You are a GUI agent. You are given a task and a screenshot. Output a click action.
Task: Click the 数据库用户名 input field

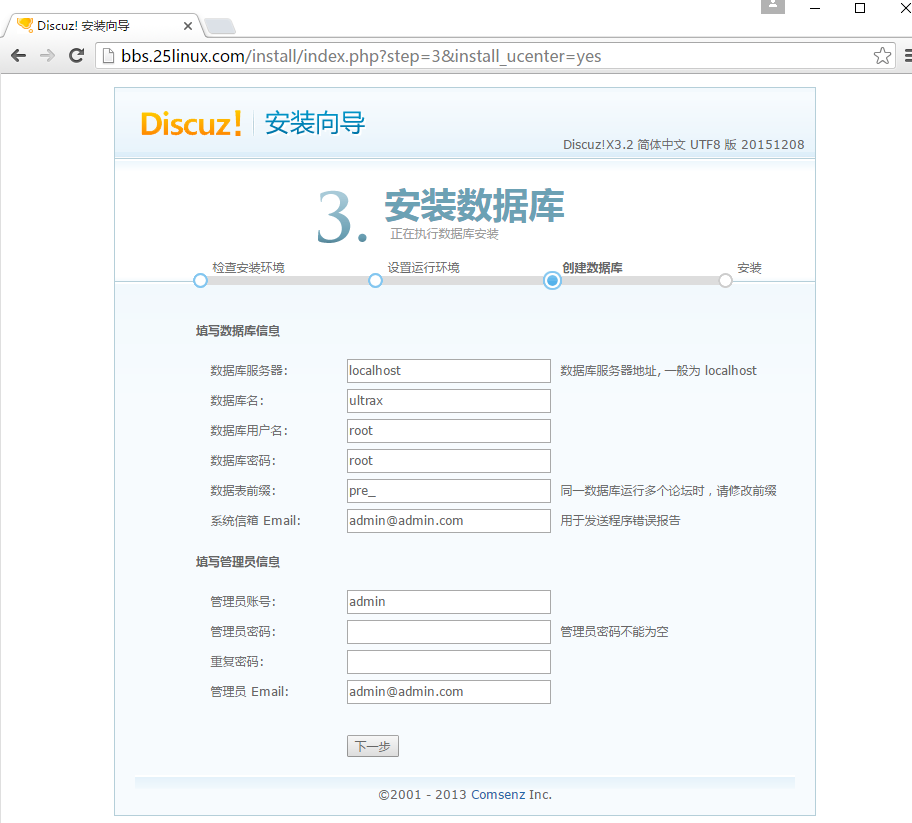(448, 431)
